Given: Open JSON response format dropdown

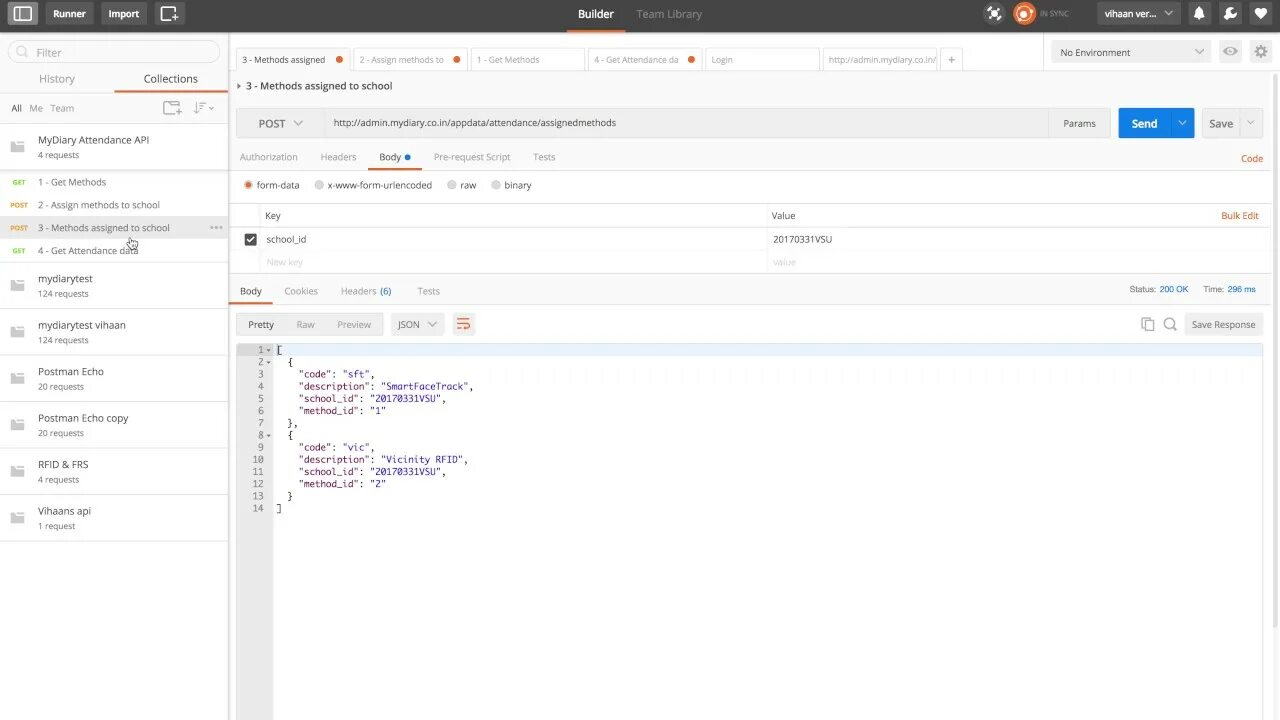Looking at the screenshot, I should click(417, 324).
